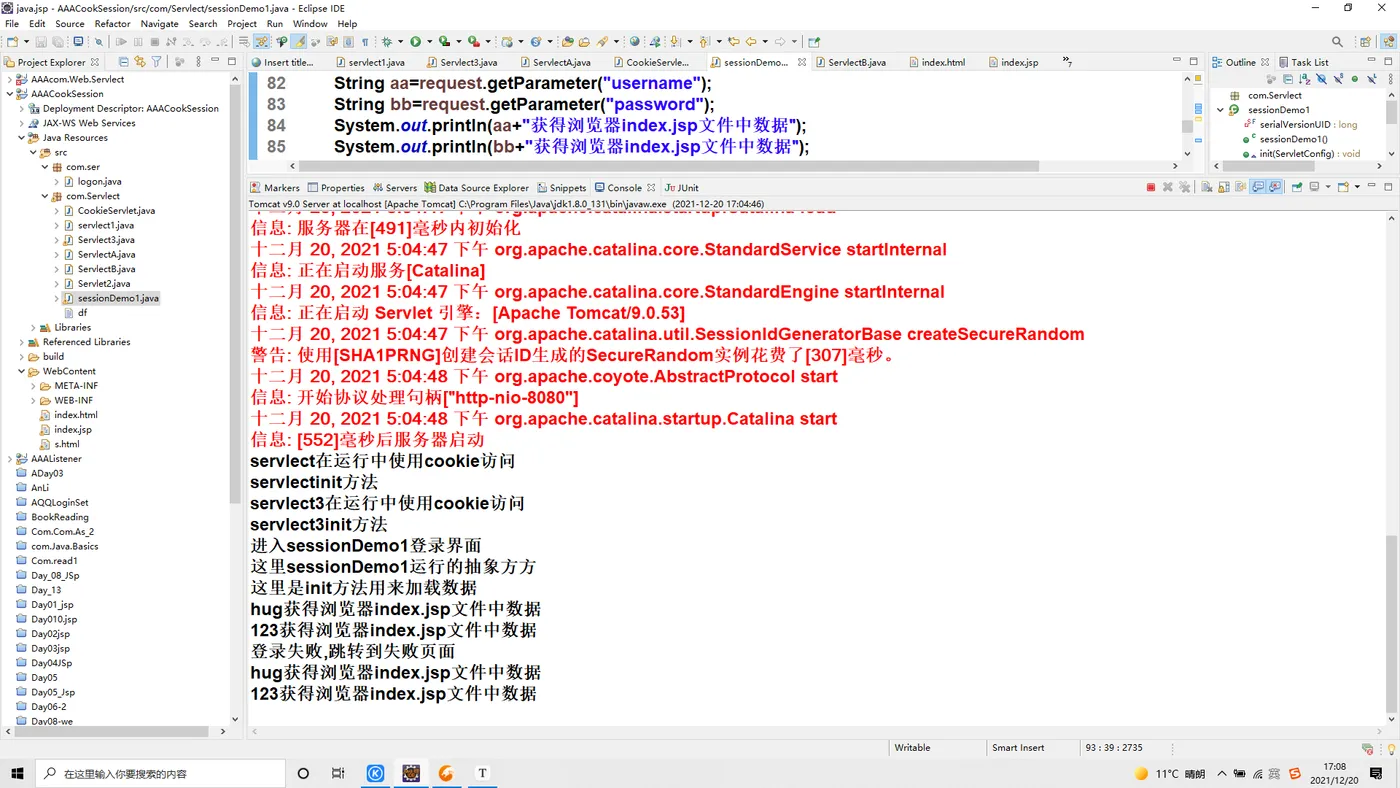The image size is (1400, 788).
Task: Collapse All in Project Explorer toolbar
Action: point(124,62)
